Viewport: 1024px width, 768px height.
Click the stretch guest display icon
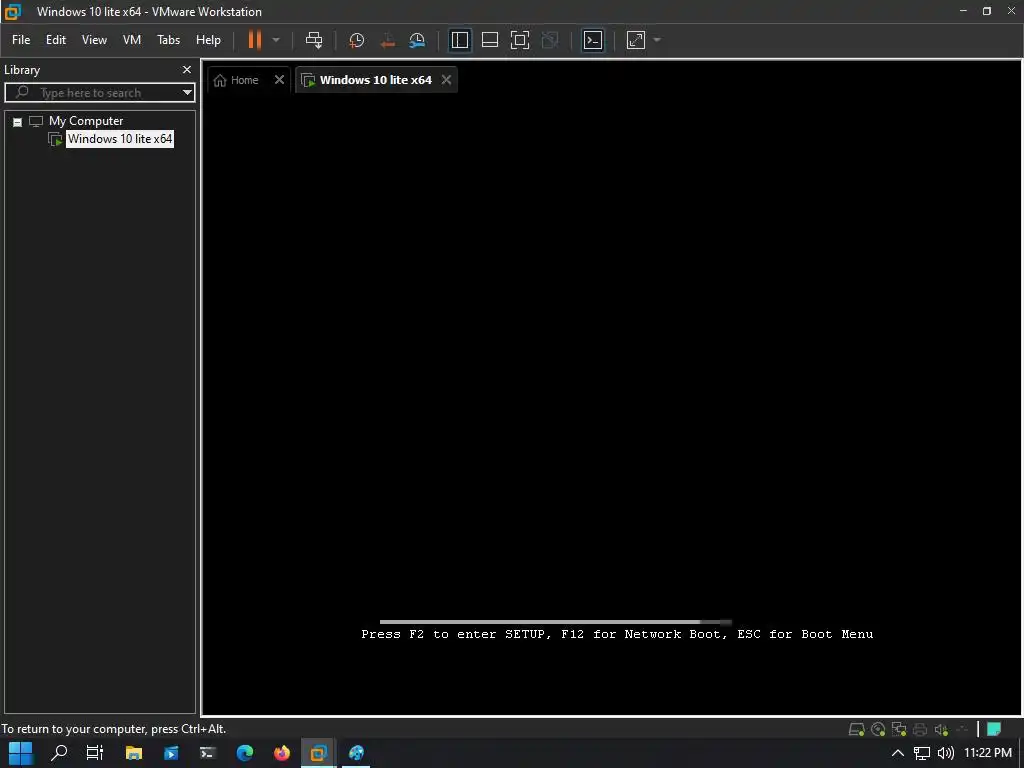[636, 40]
